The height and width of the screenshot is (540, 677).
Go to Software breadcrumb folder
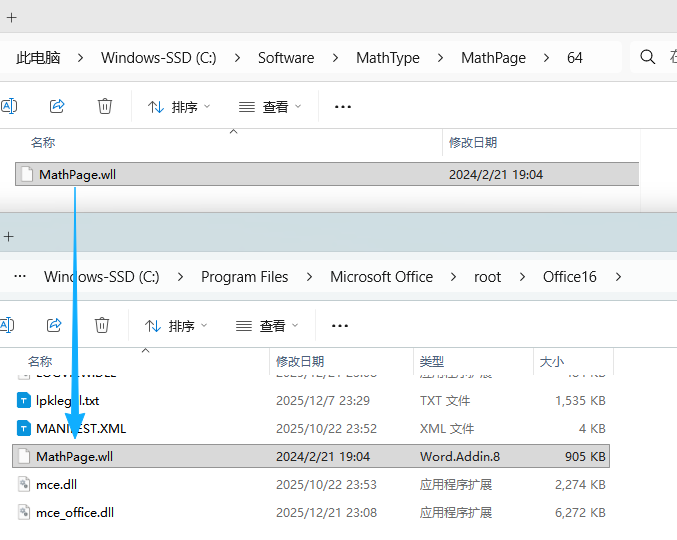coord(286,57)
